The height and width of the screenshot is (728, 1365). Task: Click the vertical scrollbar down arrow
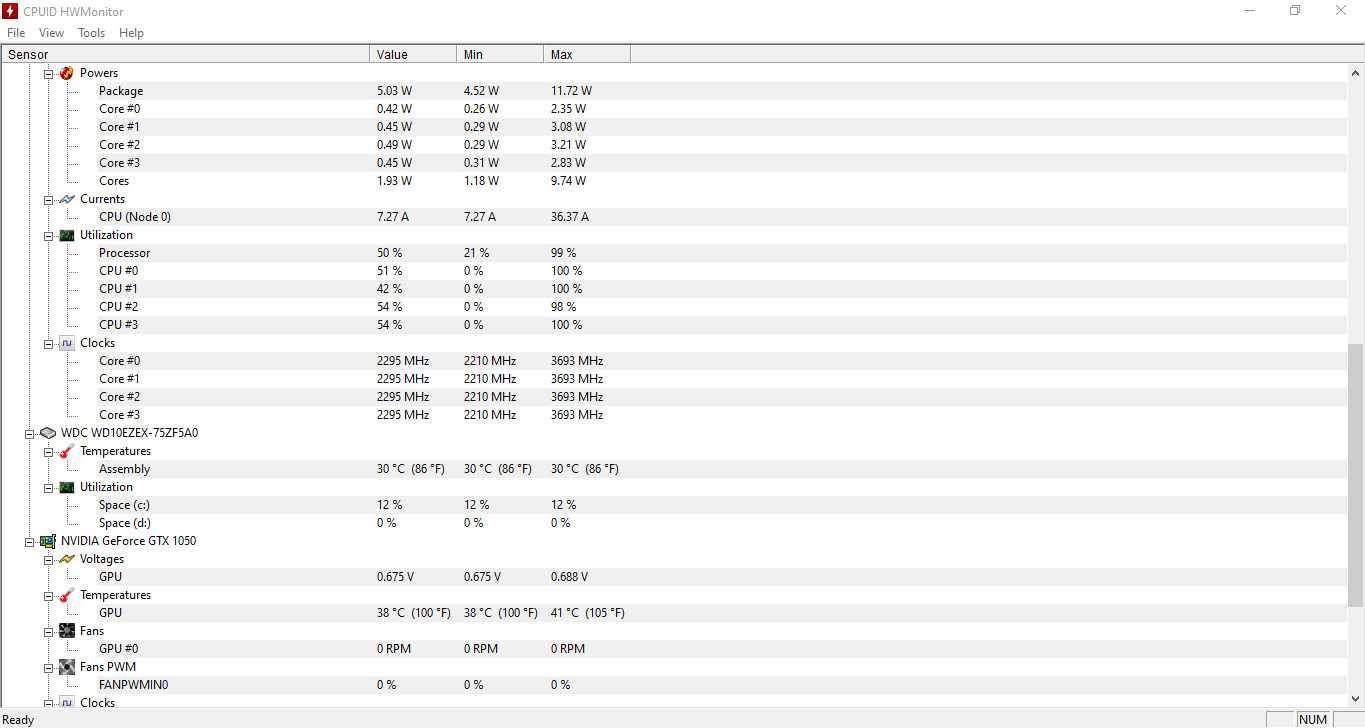1356,698
